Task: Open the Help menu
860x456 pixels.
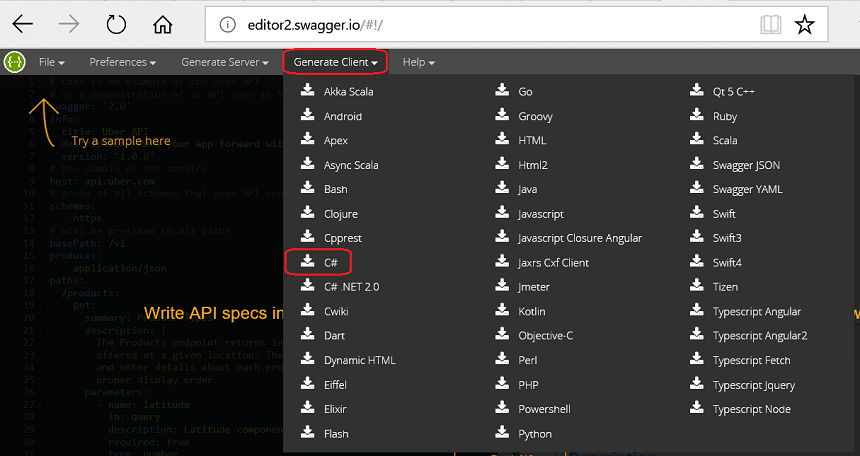Action: tap(418, 63)
